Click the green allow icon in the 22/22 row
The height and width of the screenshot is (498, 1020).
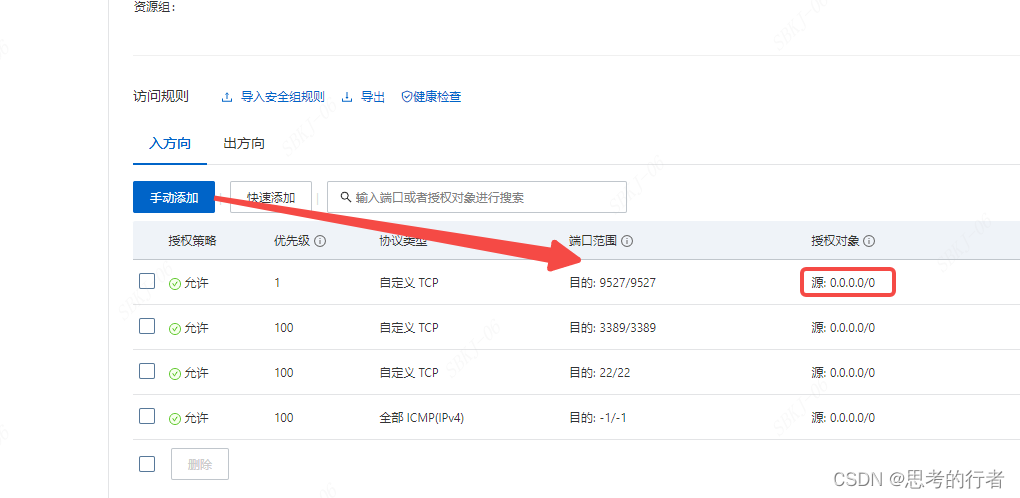click(174, 374)
